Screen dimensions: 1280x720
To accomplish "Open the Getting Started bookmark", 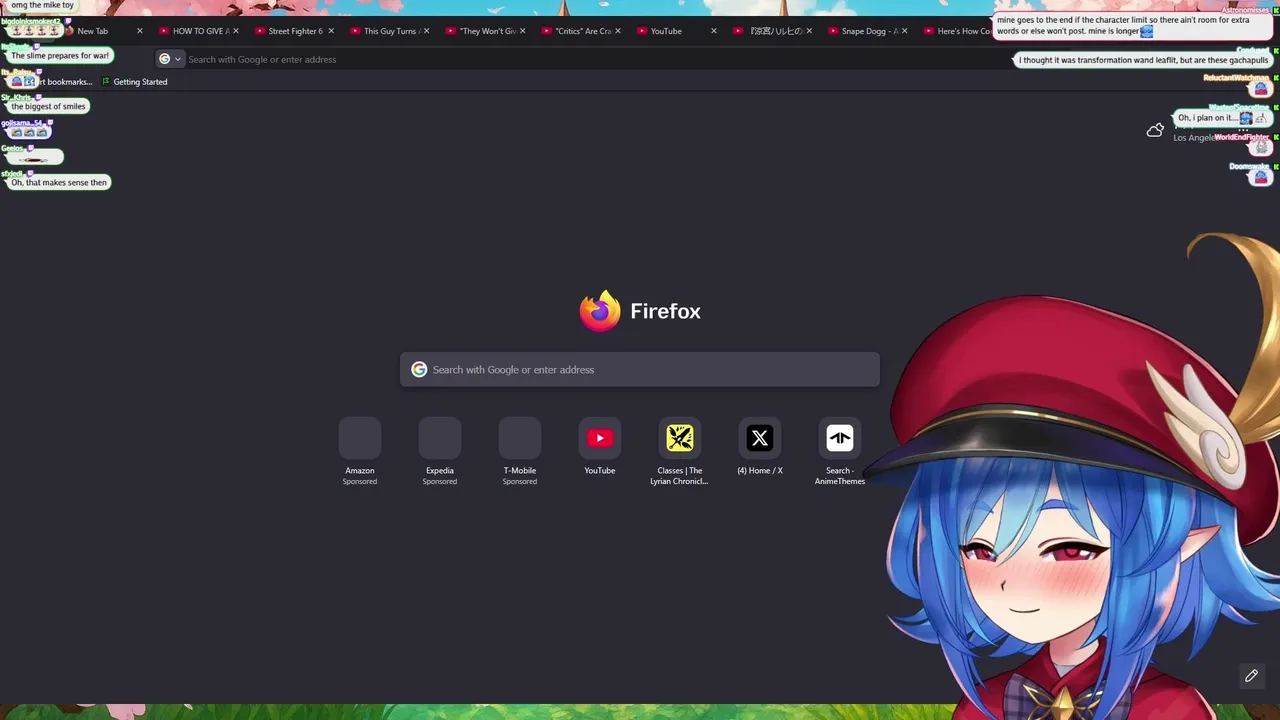I will 135,82.
